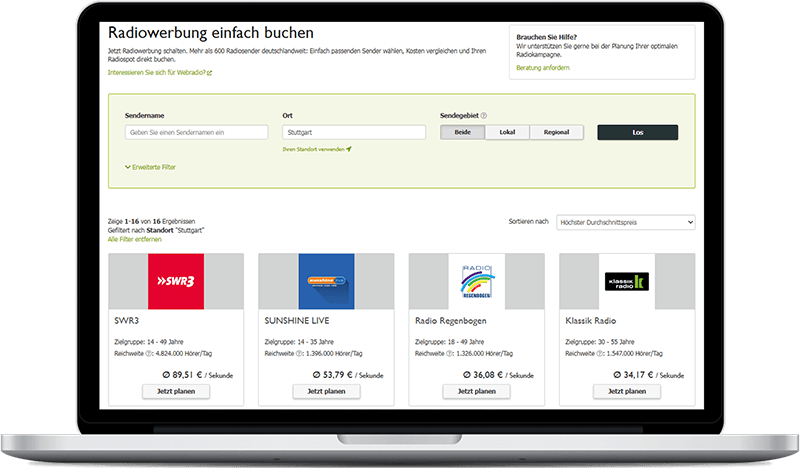The image size is (800, 468).
Task: Click the Sendegebiet help question-mark icon
Action: (x=484, y=116)
